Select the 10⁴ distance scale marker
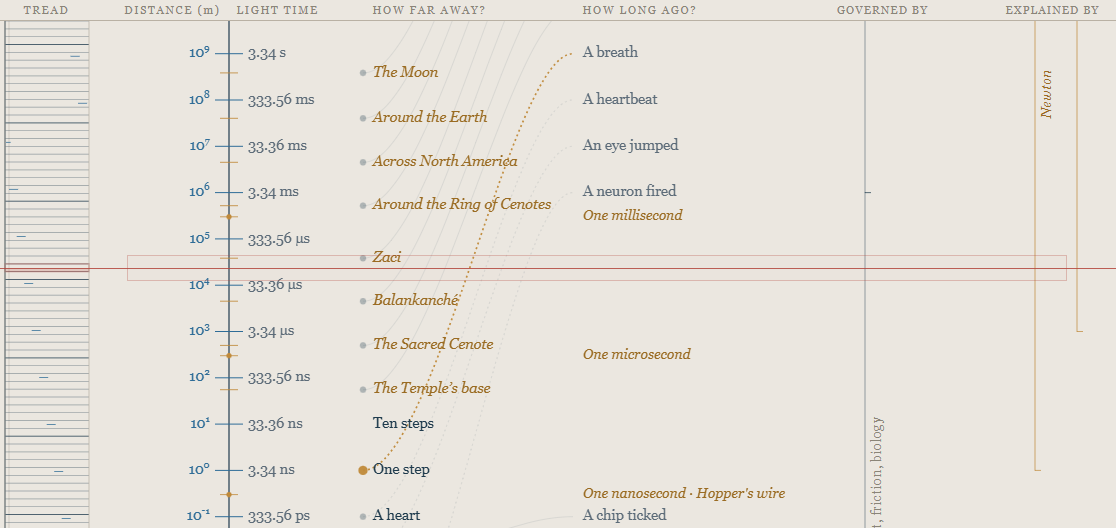The height and width of the screenshot is (528, 1116). [199, 284]
